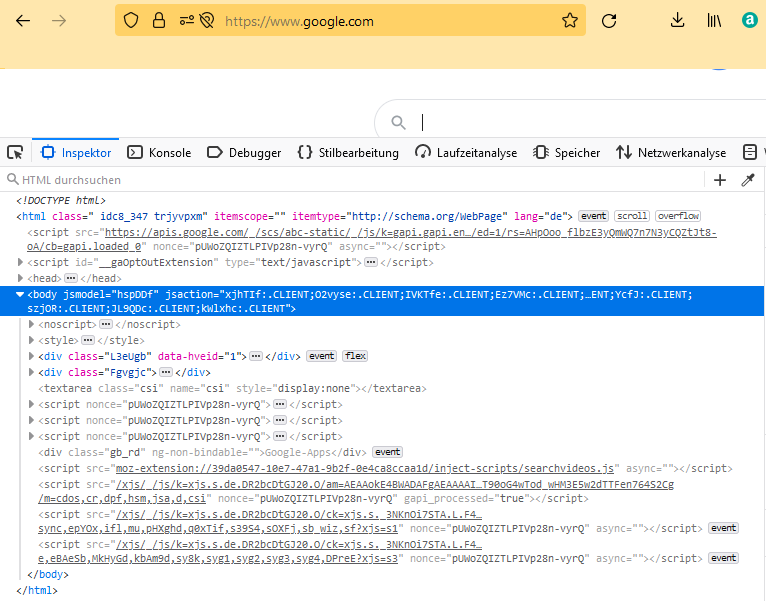
Task: Open the Netzwerkanalyse tab
Action: tap(671, 152)
